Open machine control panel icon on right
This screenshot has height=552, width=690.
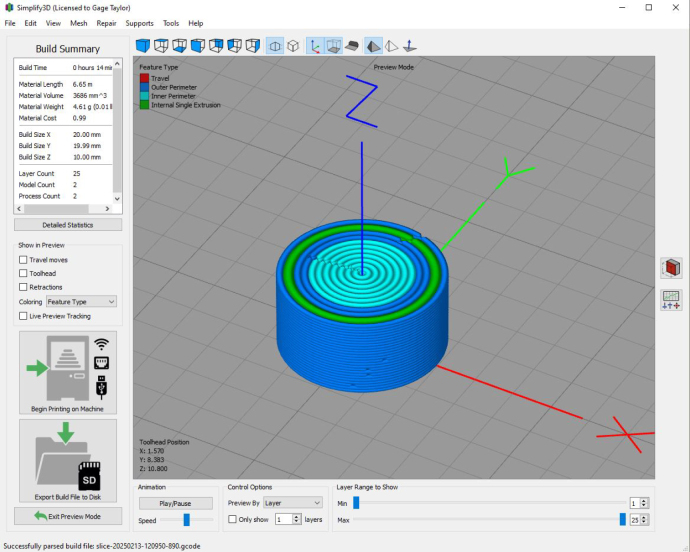[x=671, y=300]
